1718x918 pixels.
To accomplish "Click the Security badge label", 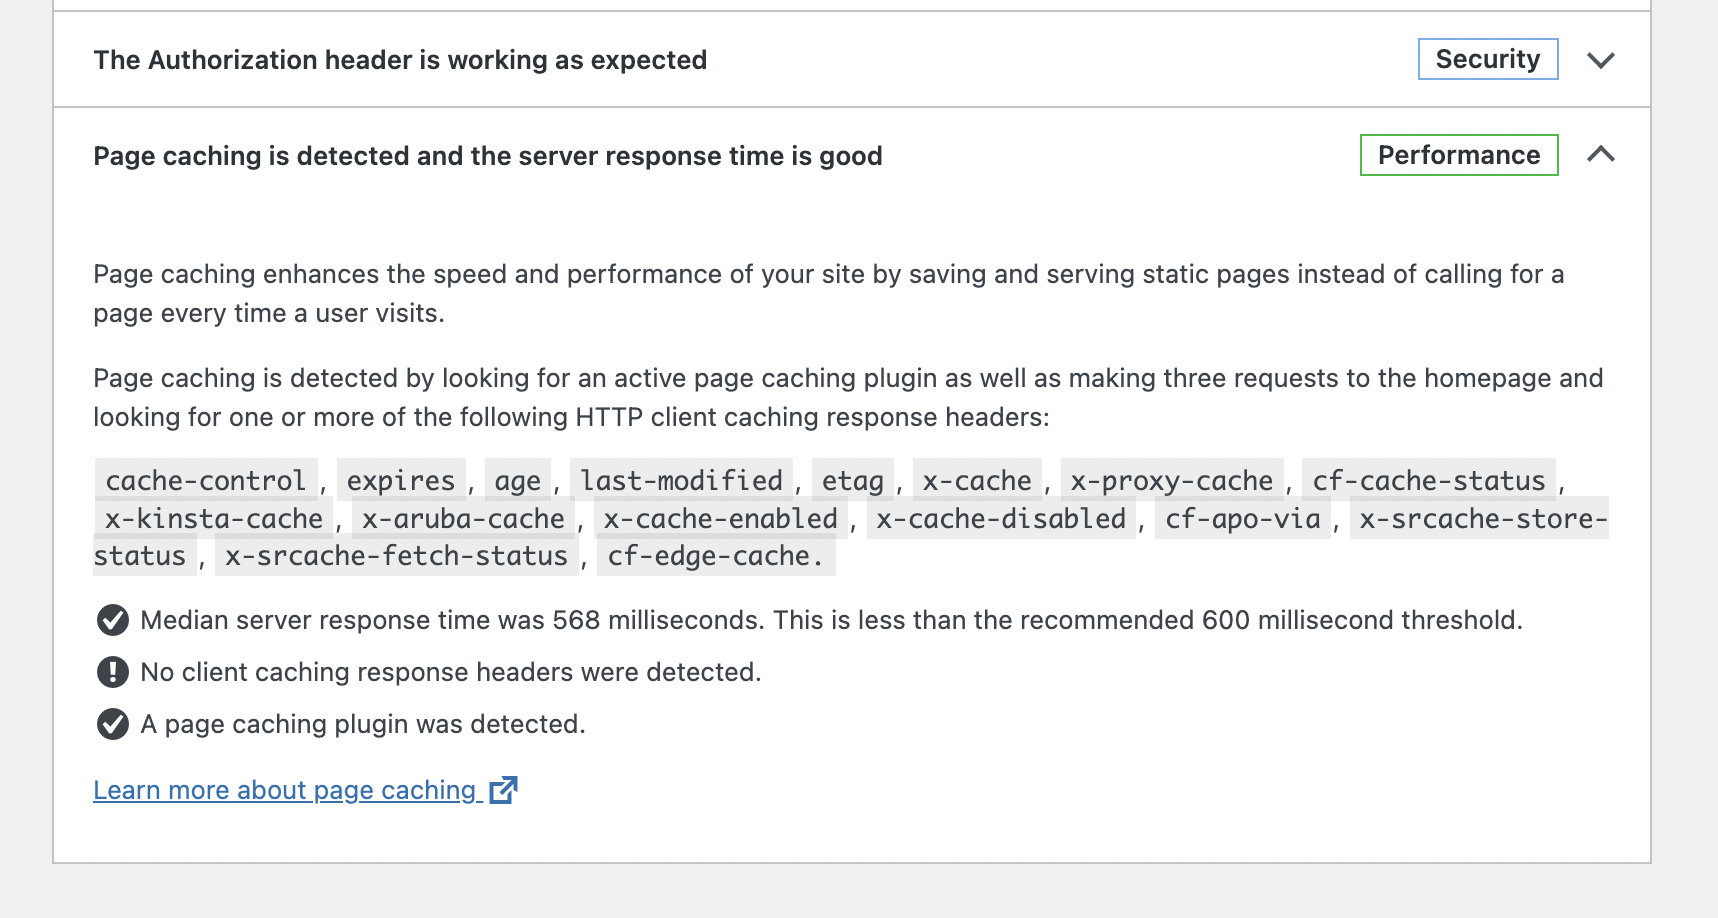I will point(1488,59).
